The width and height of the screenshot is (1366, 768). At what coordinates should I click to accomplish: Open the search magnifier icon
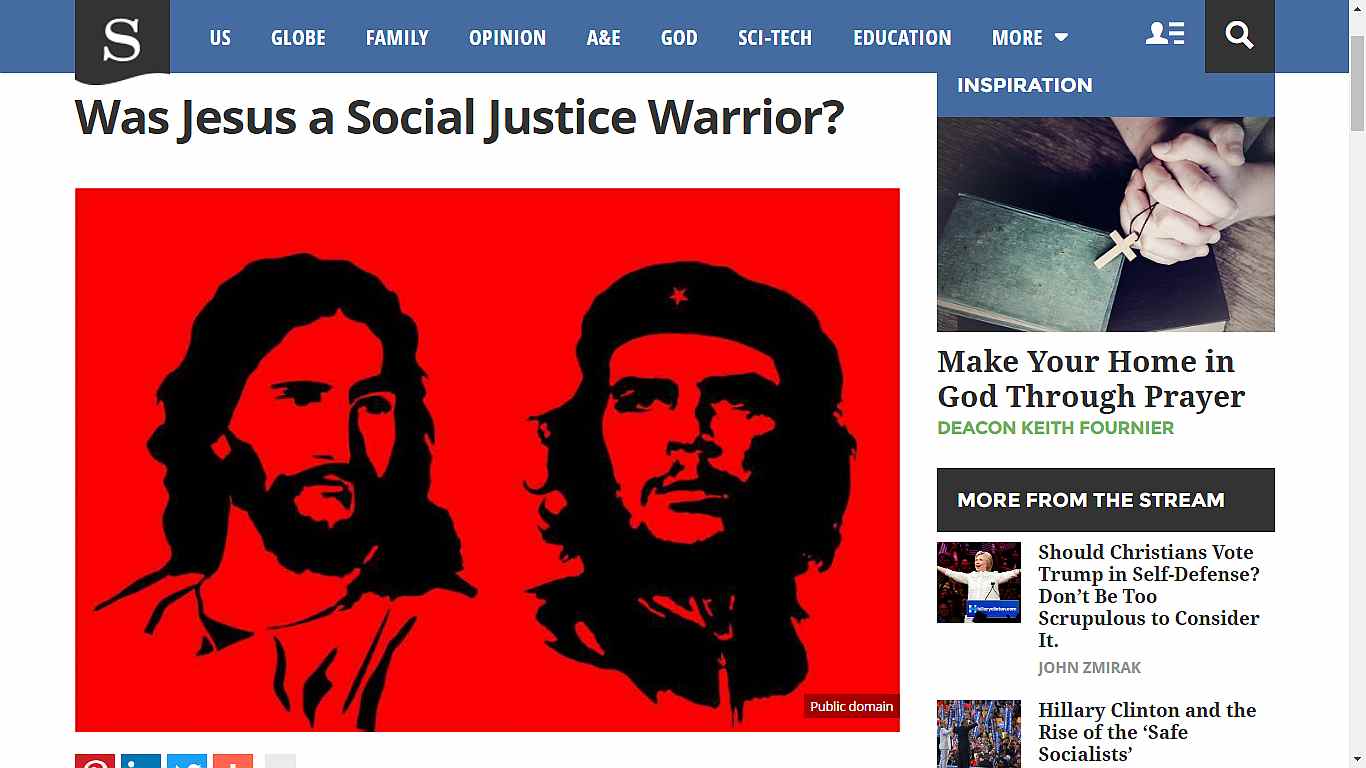[1239, 36]
